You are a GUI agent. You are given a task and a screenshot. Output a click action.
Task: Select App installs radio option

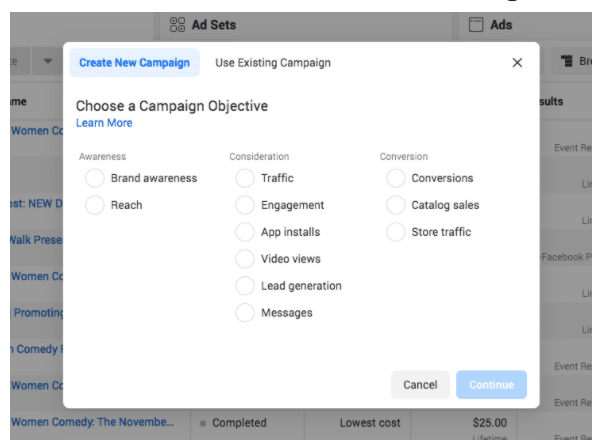(245, 232)
